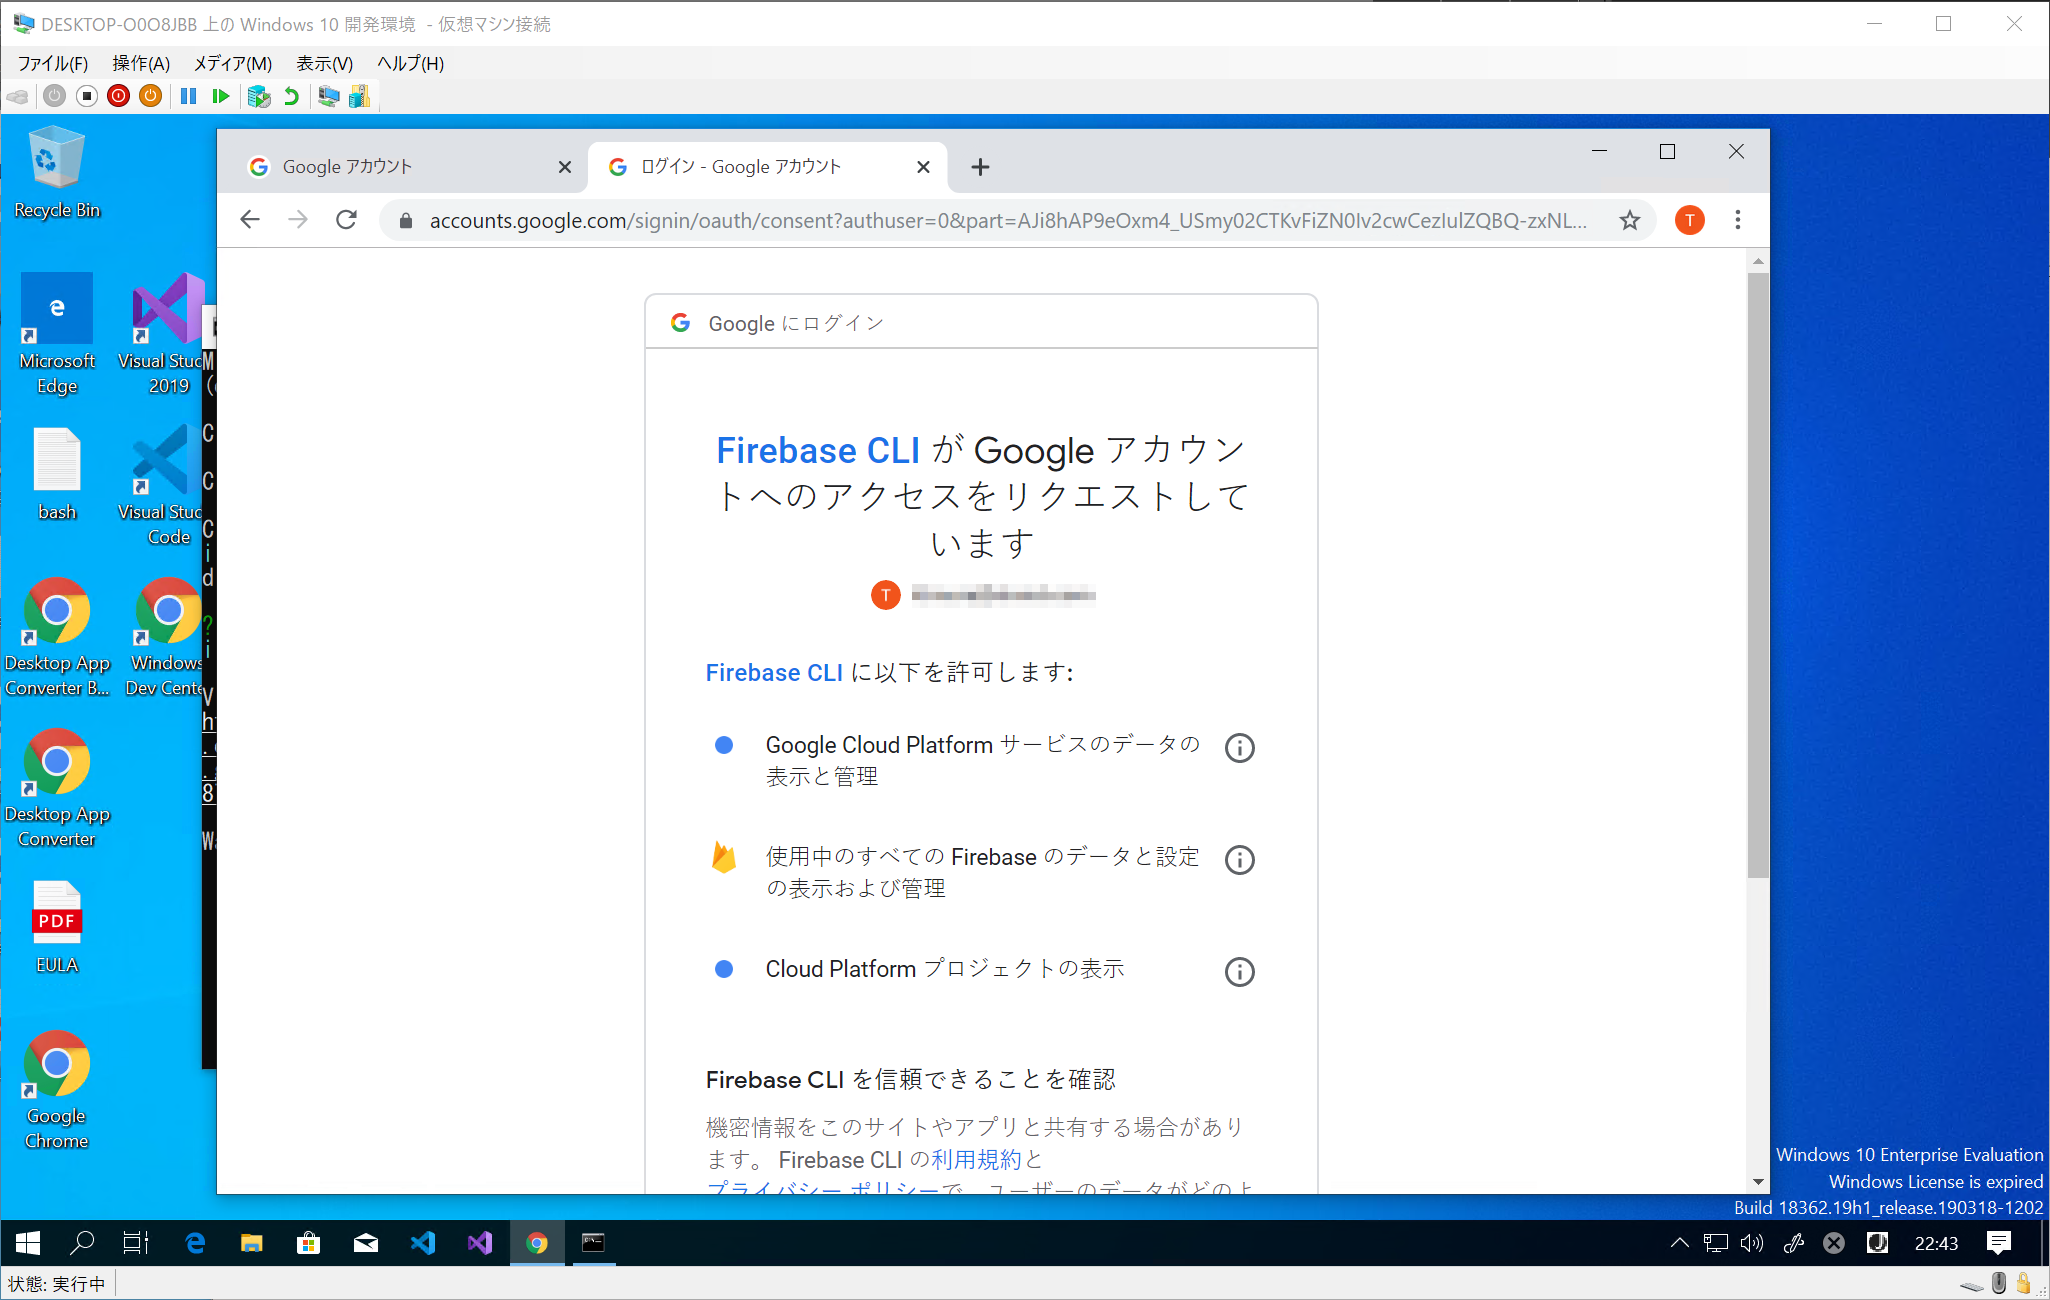
Task: Open the 操作(A) menu
Action: pyautogui.click(x=141, y=63)
